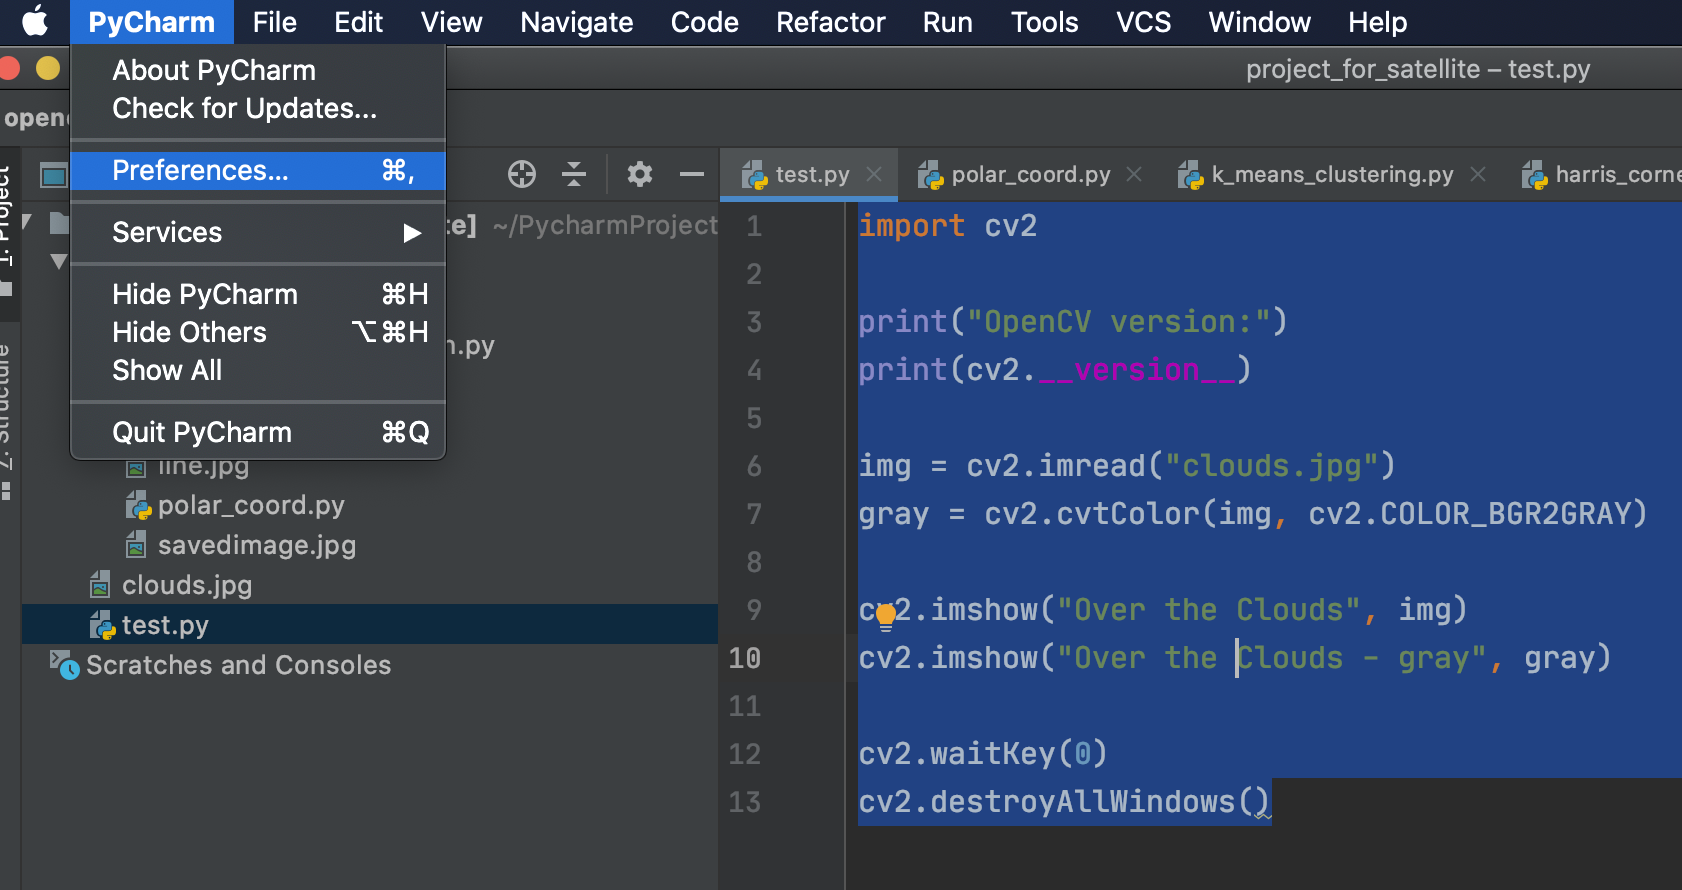Choose Hide Others
This screenshot has height=890, width=1682.
258,332
